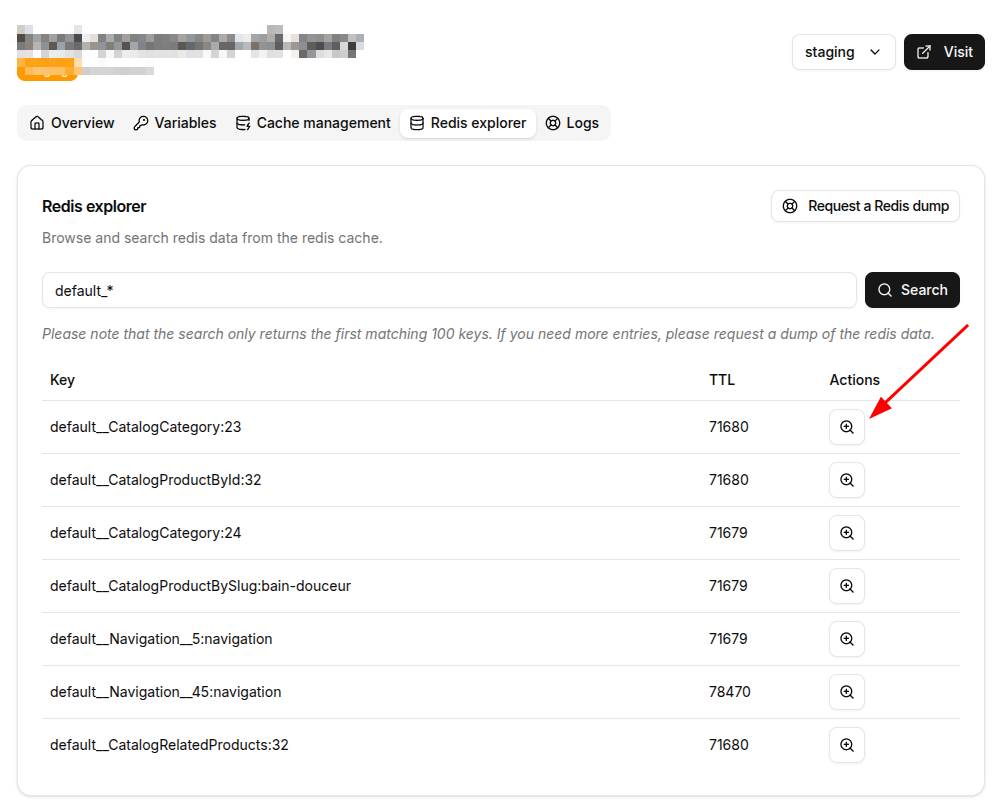This screenshot has width=1002, height=810.
Task: Open the Logs tab
Action: (x=572, y=123)
